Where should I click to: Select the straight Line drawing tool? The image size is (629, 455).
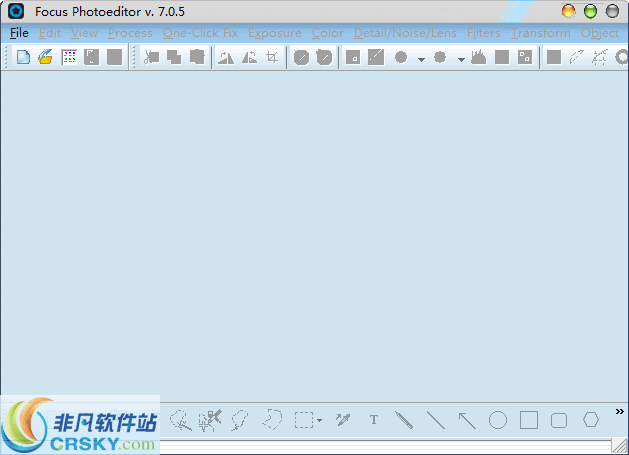point(436,420)
